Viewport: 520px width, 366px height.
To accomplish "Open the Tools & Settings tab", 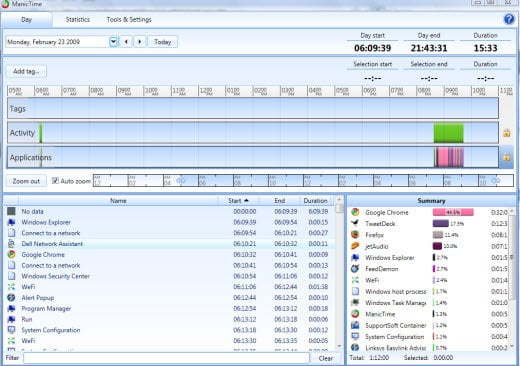I will [x=129, y=19].
